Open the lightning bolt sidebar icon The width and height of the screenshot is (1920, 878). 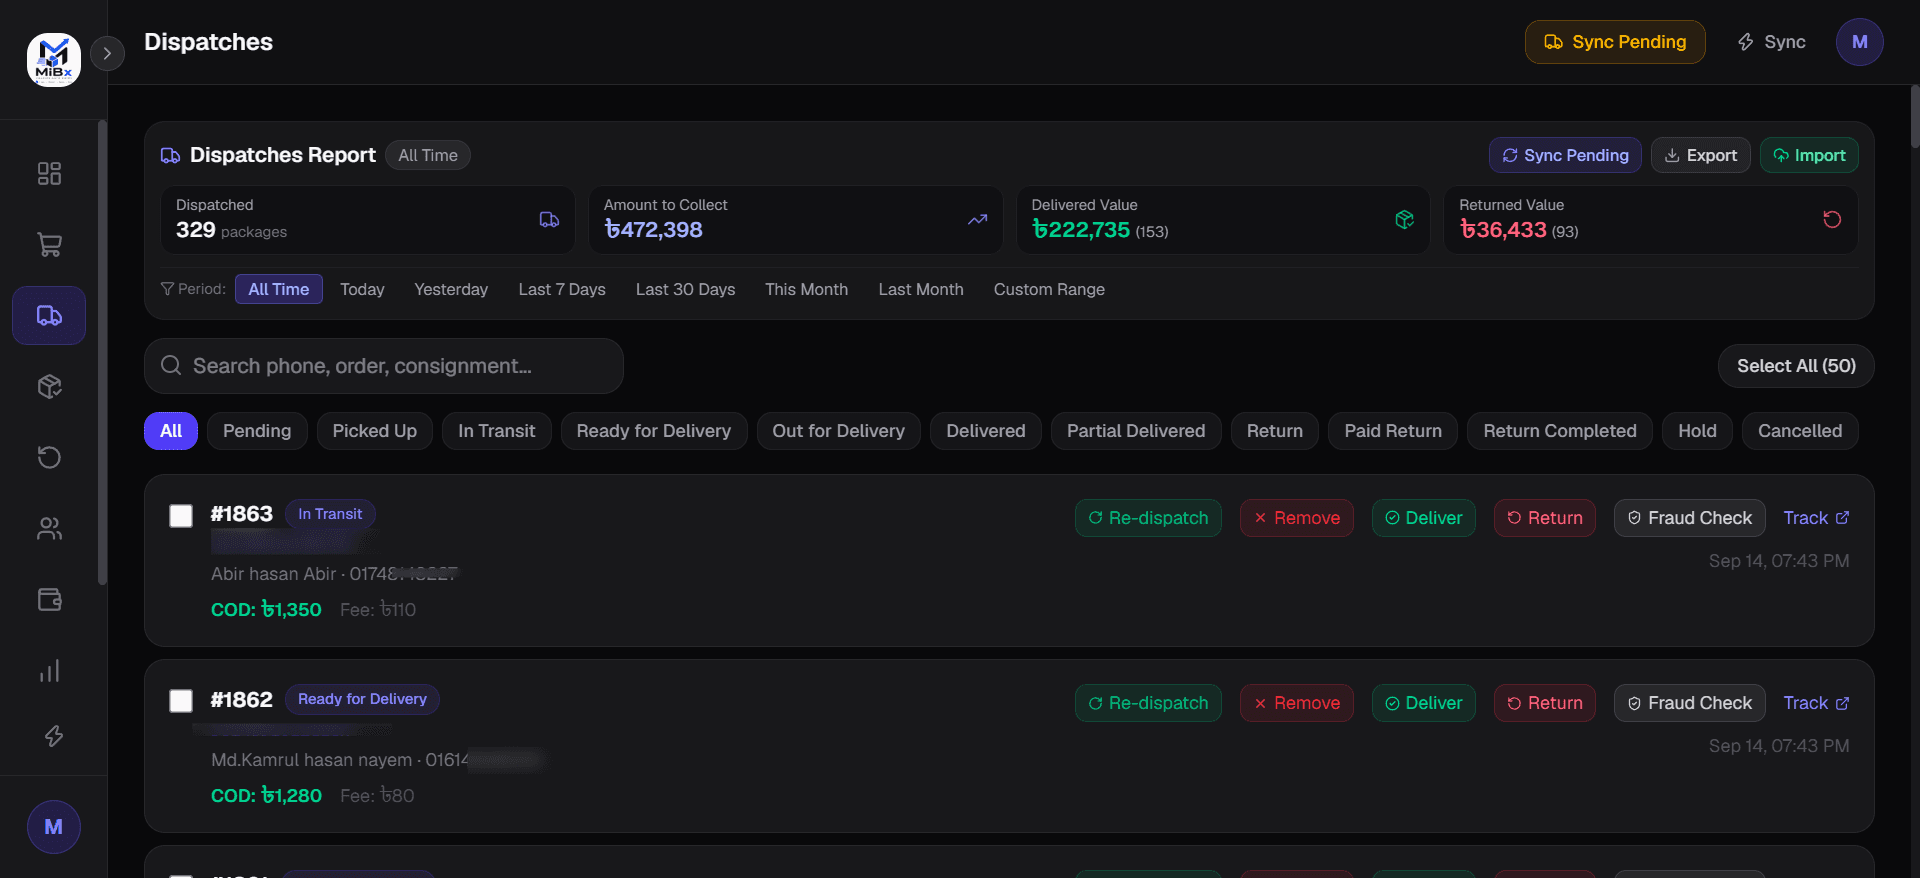click(53, 737)
